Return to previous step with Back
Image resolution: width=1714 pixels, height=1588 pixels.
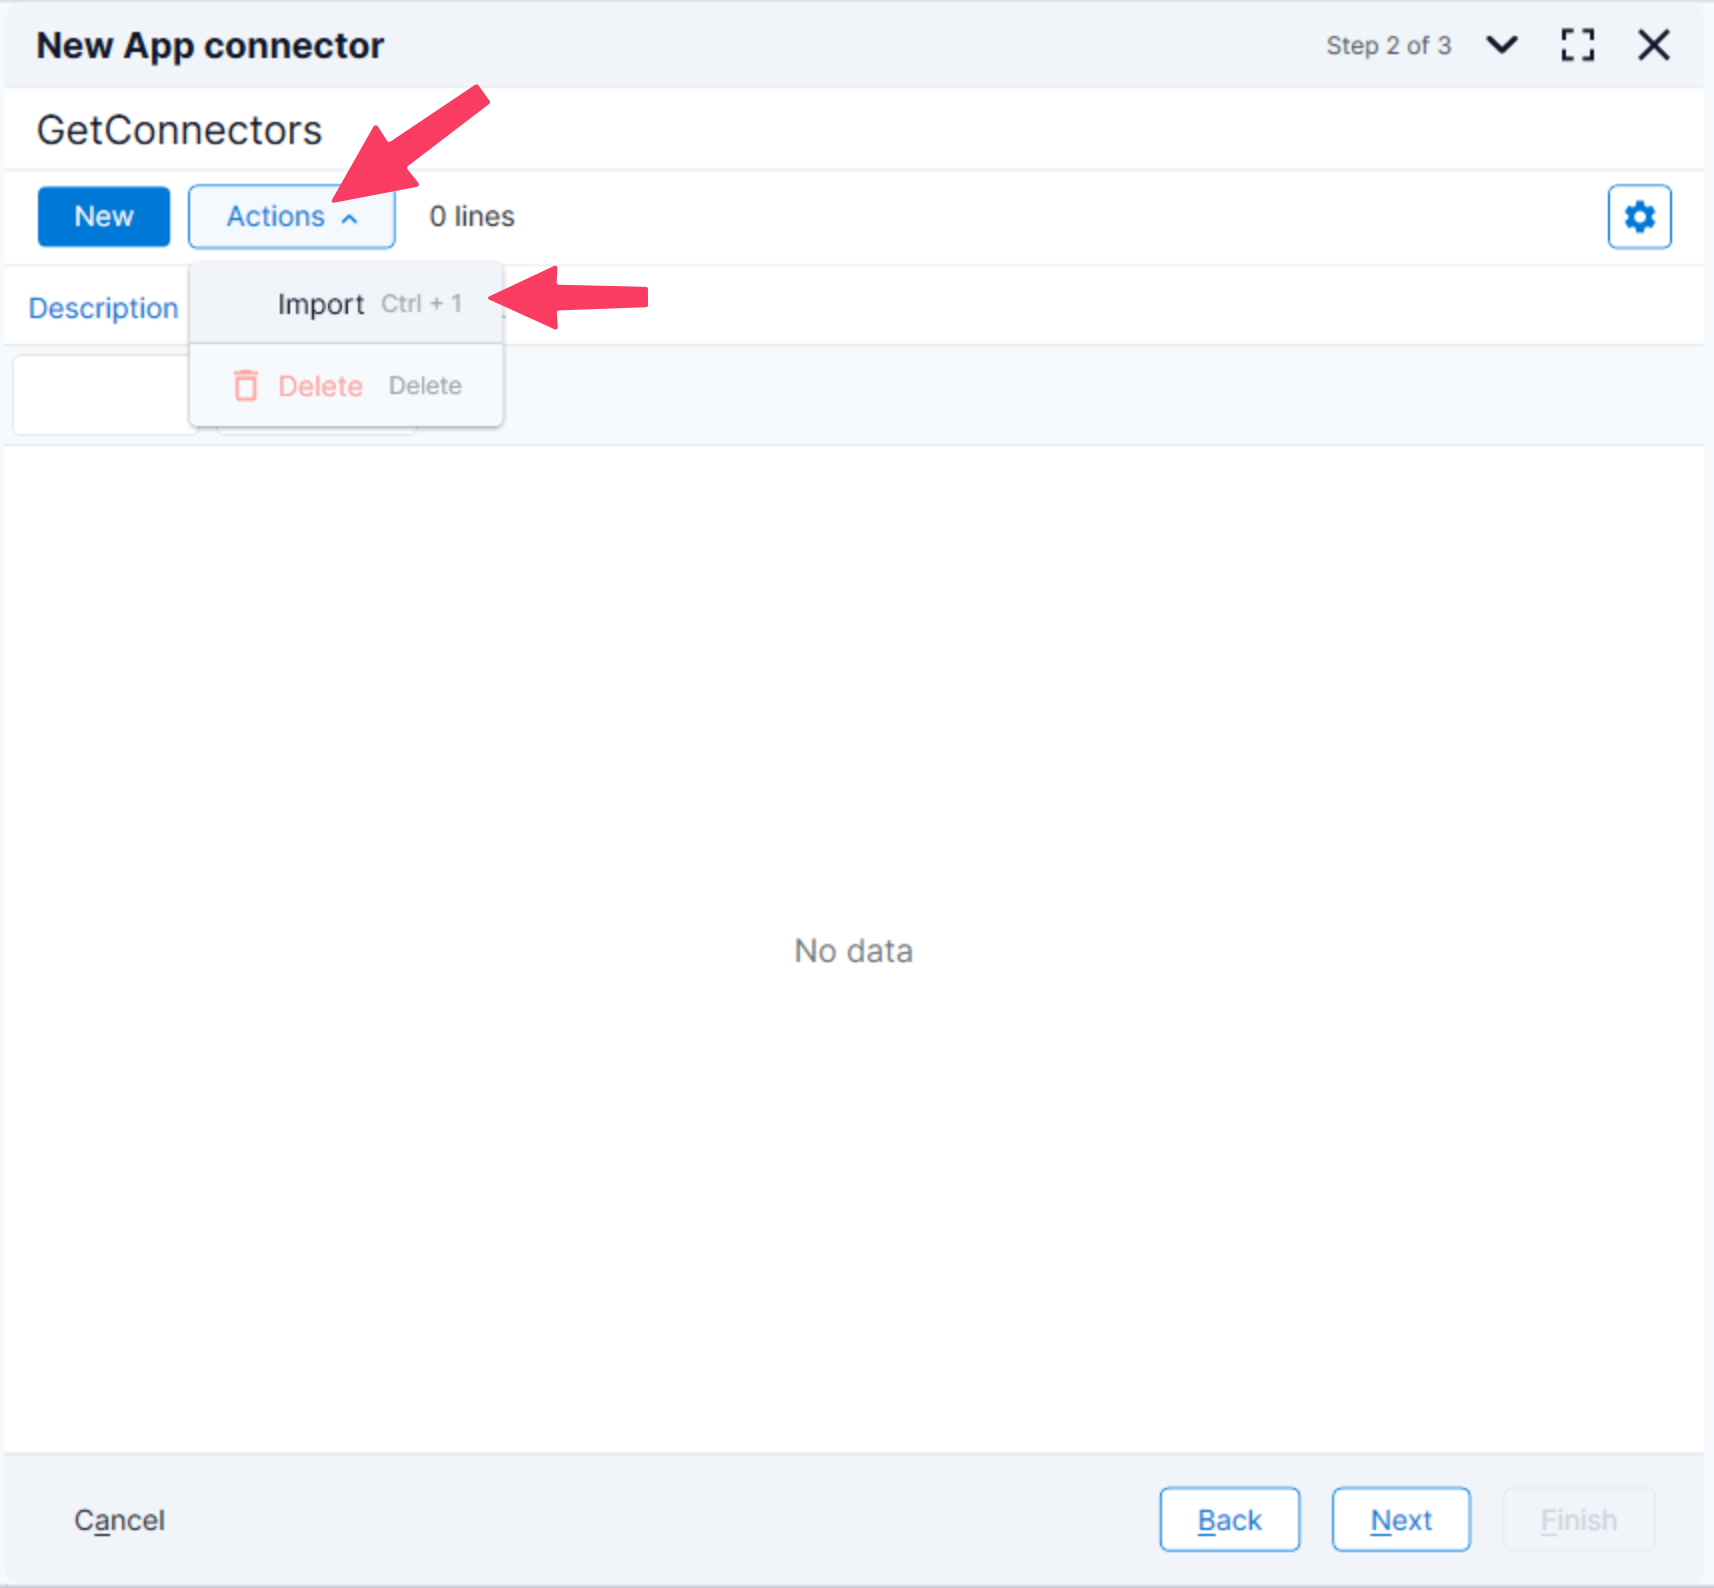pyautogui.click(x=1229, y=1520)
